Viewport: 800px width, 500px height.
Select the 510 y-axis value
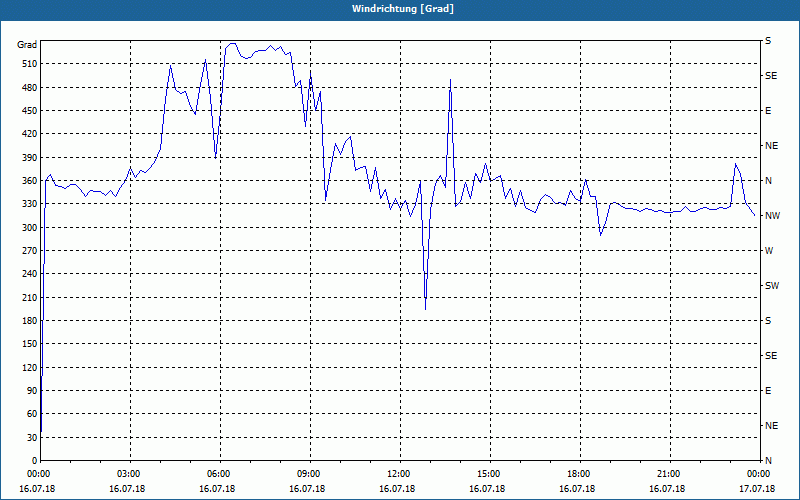point(31,64)
